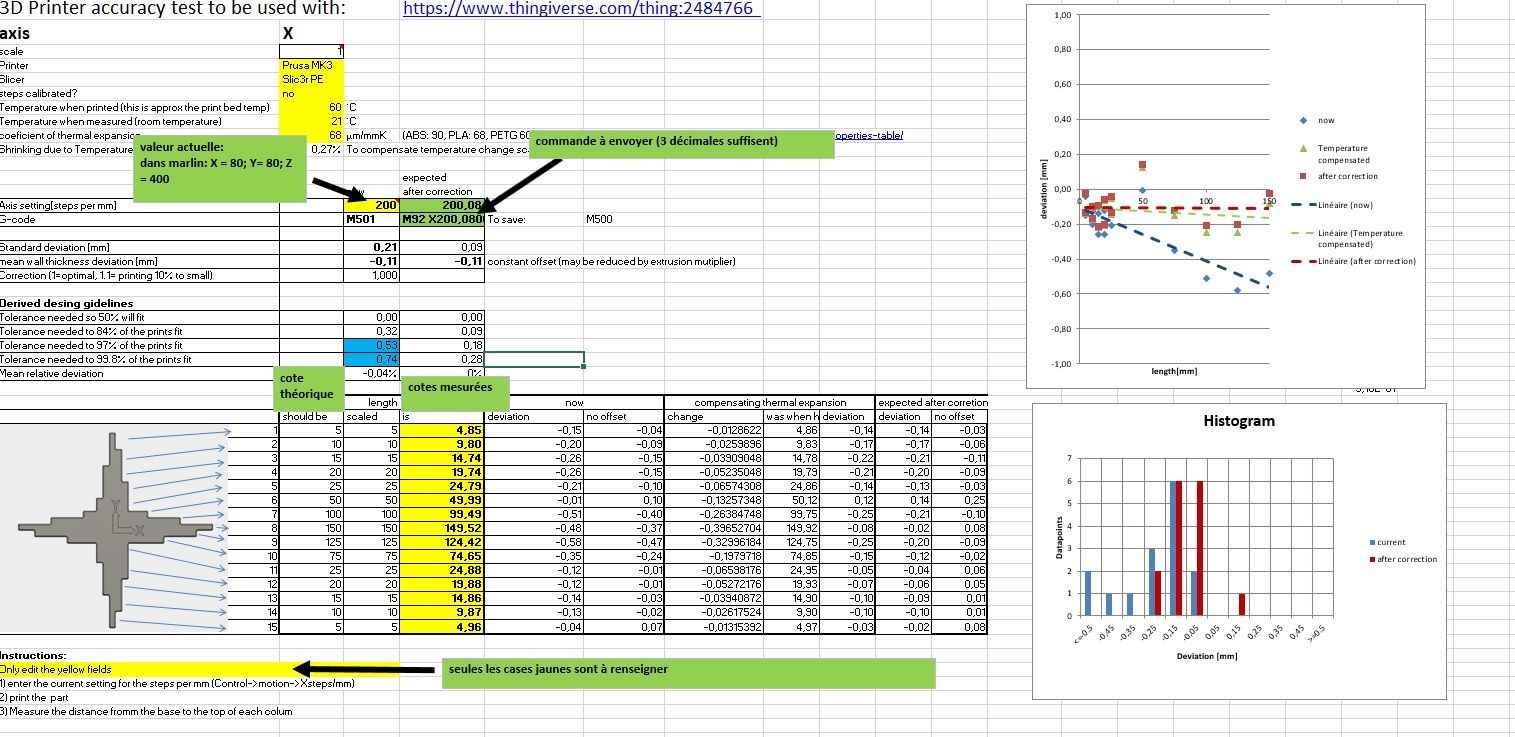Image resolution: width=1515 pixels, height=737 pixels.
Task: Select yellow axis setting cell 200
Action: pos(372,205)
